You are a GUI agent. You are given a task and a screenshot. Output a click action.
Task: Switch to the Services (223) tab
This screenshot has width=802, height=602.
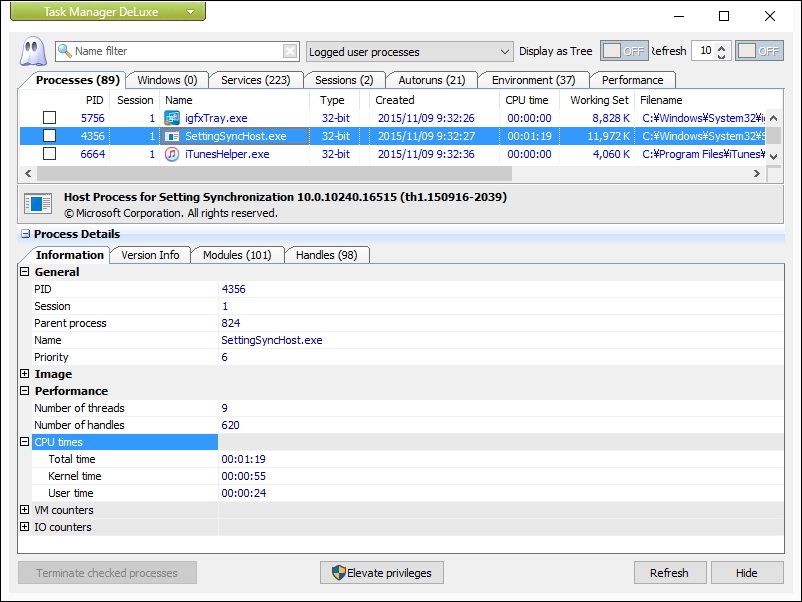255,80
